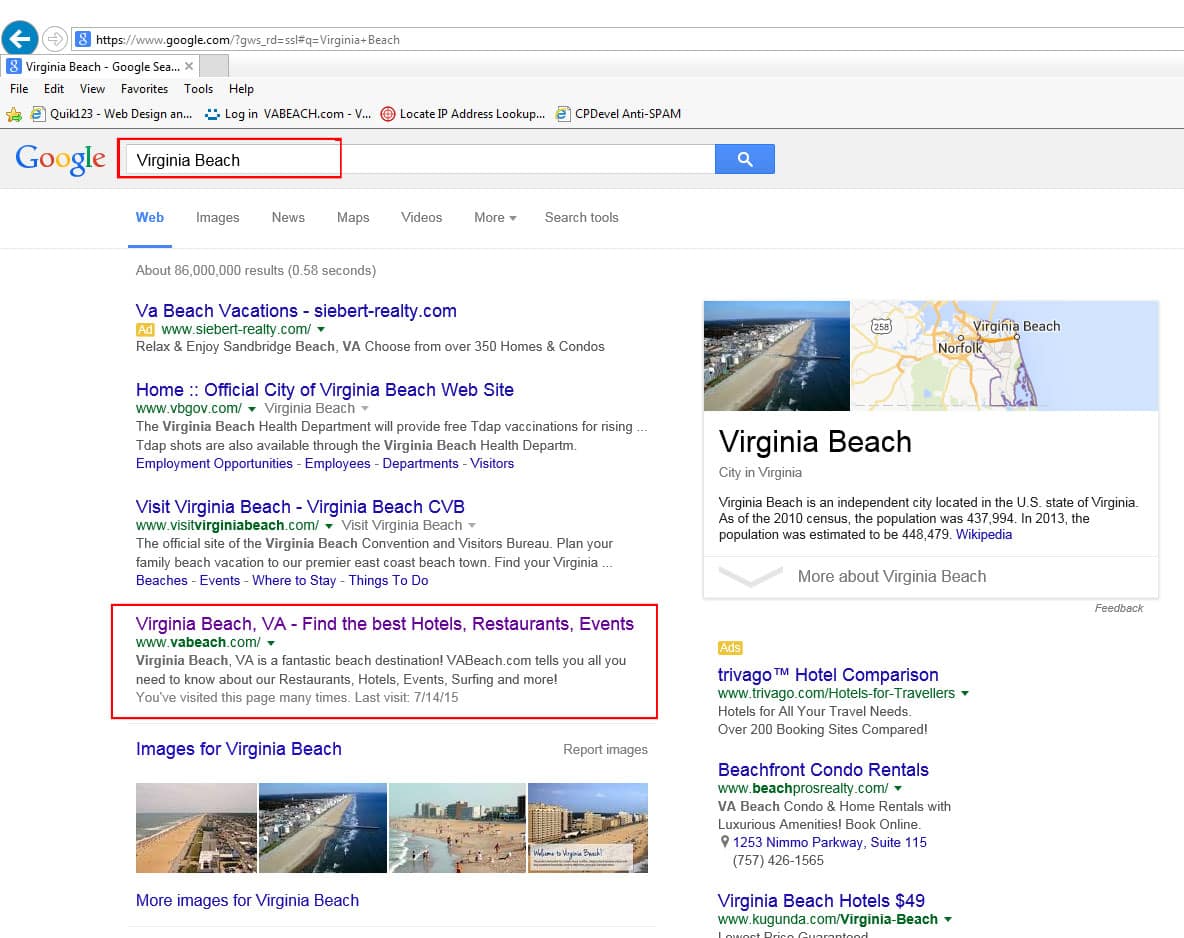Open Visit Virginia Beach CVB result

coord(300,508)
